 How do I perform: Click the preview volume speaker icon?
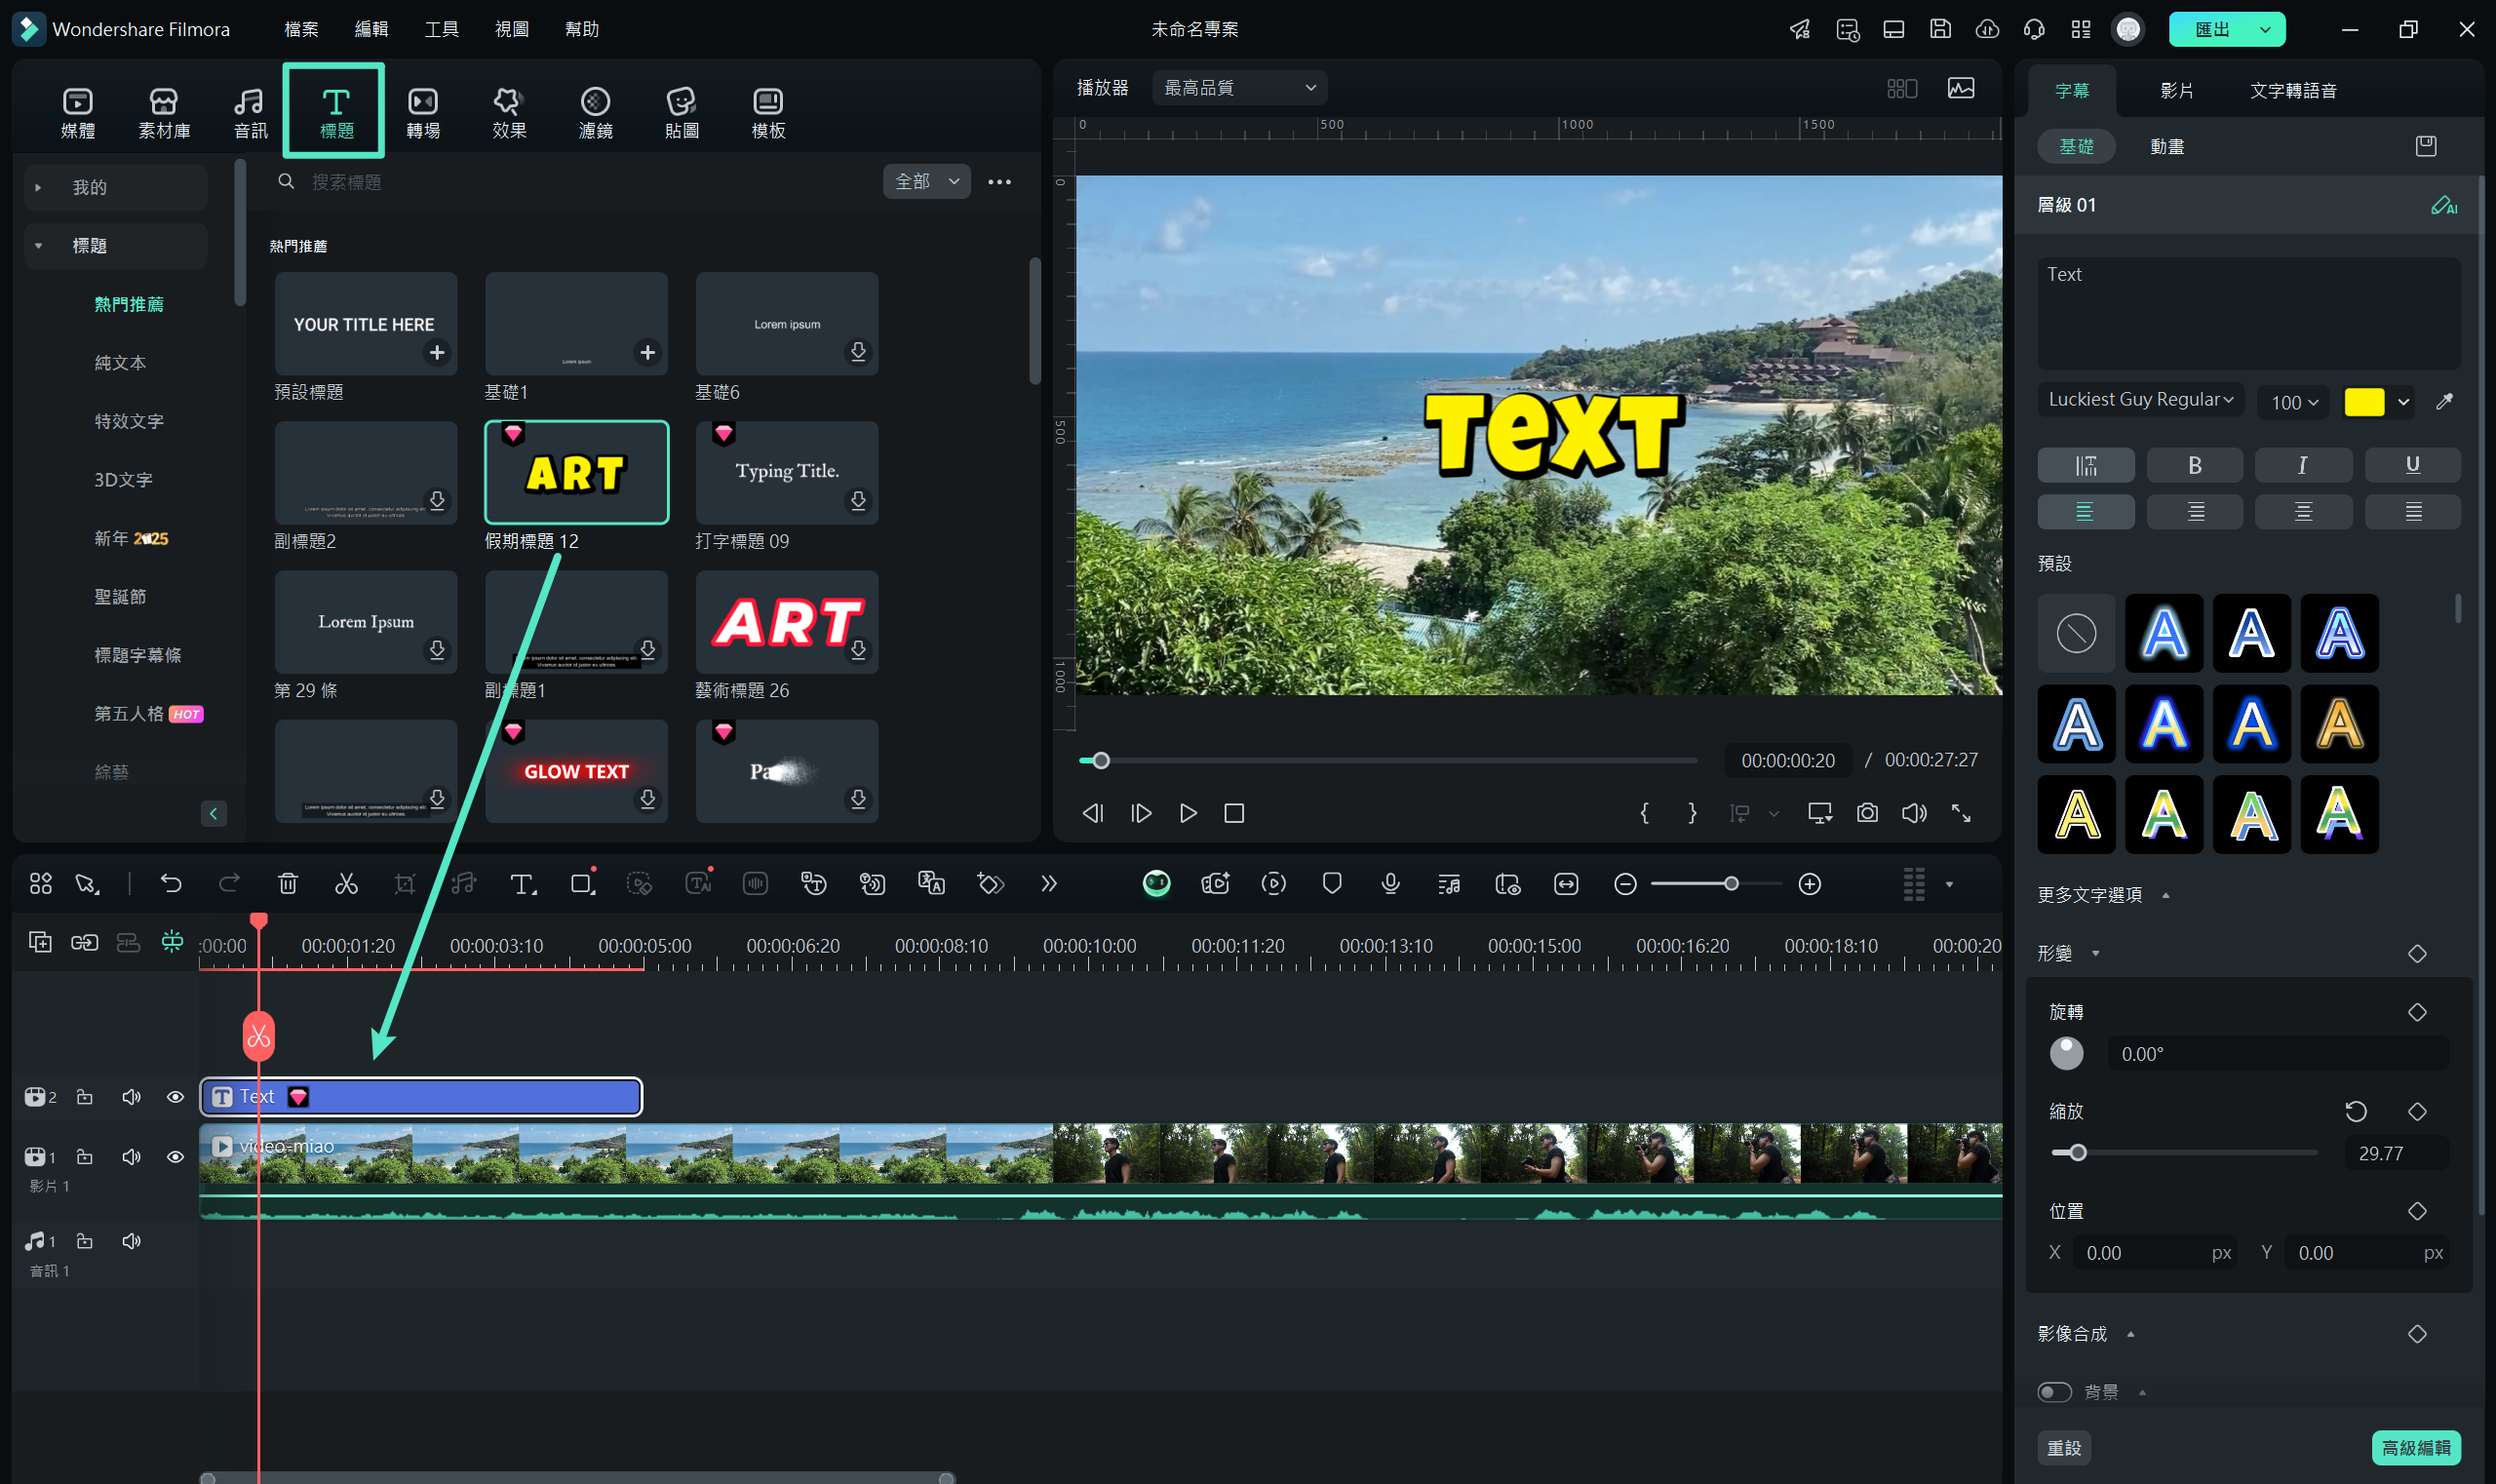coord(1914,813)
